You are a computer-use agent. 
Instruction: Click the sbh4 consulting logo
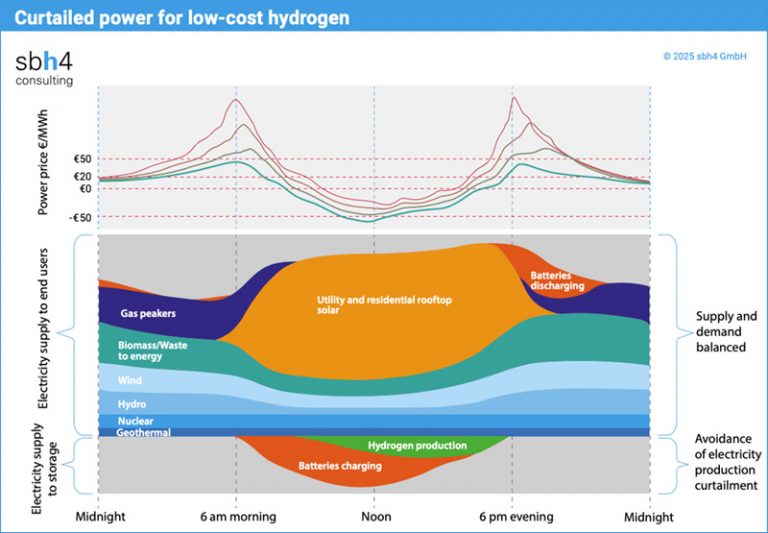[44, 66]
